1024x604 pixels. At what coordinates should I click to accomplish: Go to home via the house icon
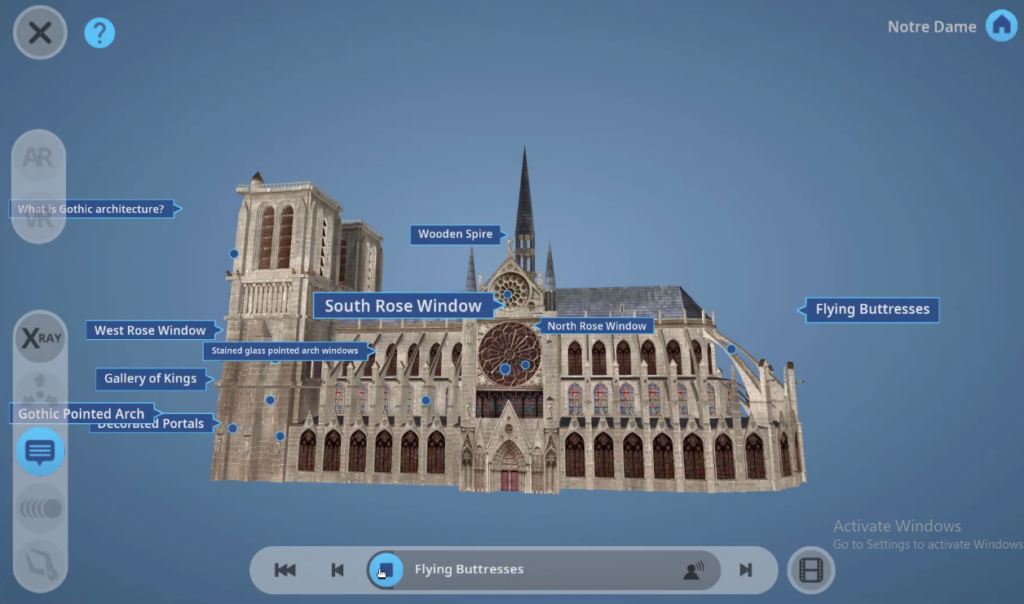point(1001,26)
